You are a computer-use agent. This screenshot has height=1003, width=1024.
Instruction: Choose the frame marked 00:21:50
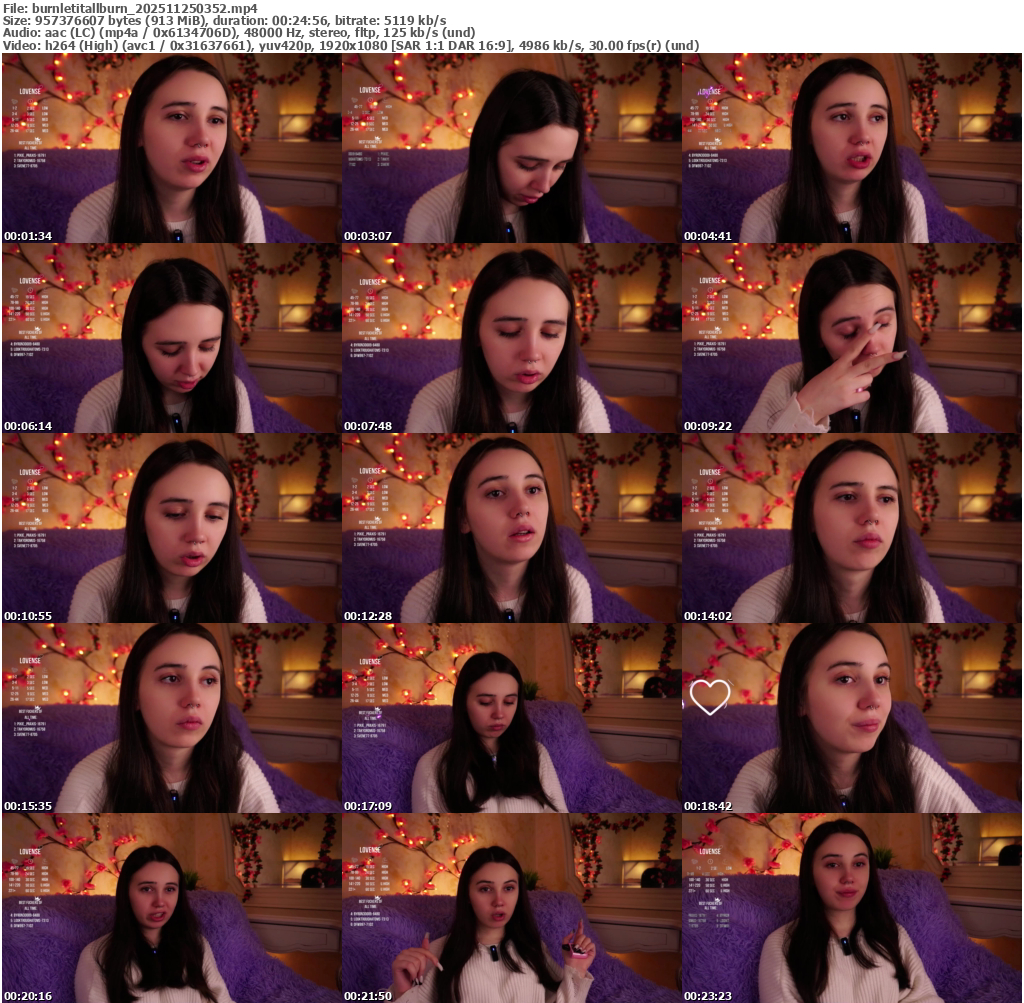(511, 908)
